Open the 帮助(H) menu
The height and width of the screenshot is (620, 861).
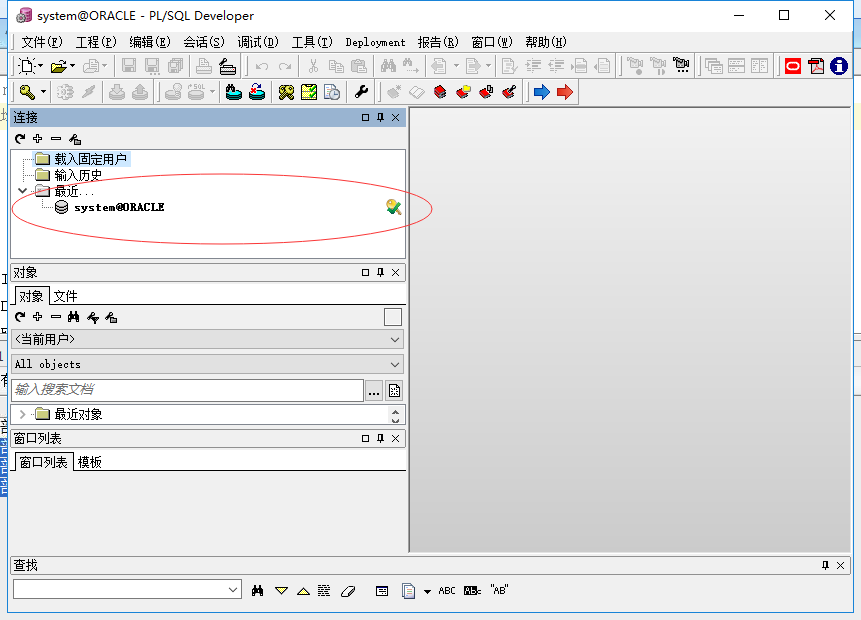[545, 42]
